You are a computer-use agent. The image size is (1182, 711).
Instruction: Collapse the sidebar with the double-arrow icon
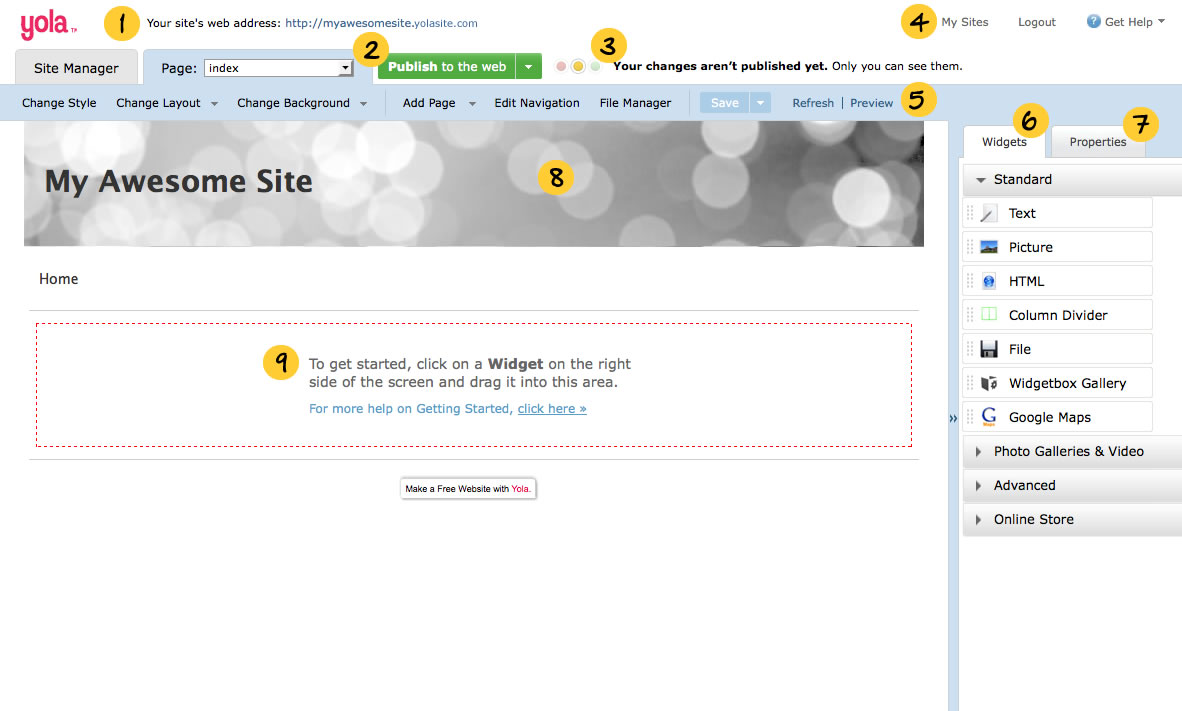pyautogui.click(x=953, y=418)
